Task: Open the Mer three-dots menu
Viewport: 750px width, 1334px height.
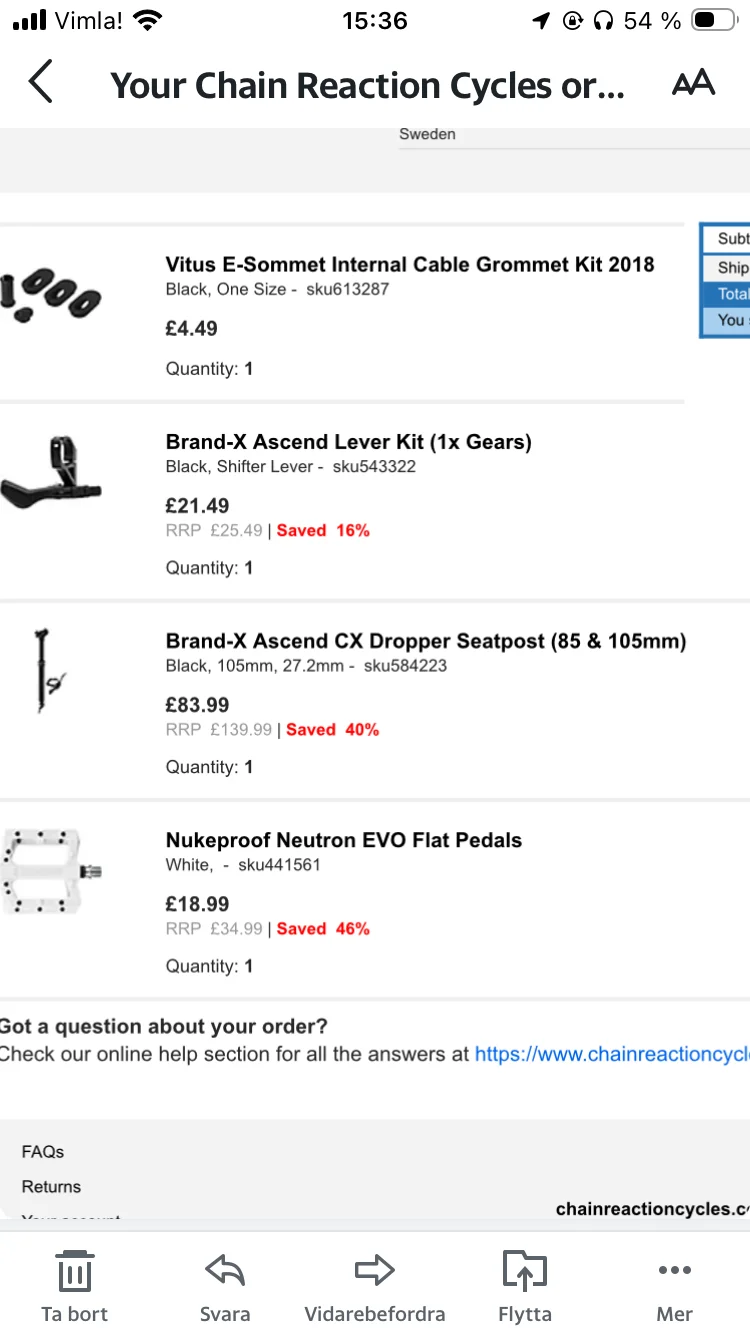Action: 675,1271
